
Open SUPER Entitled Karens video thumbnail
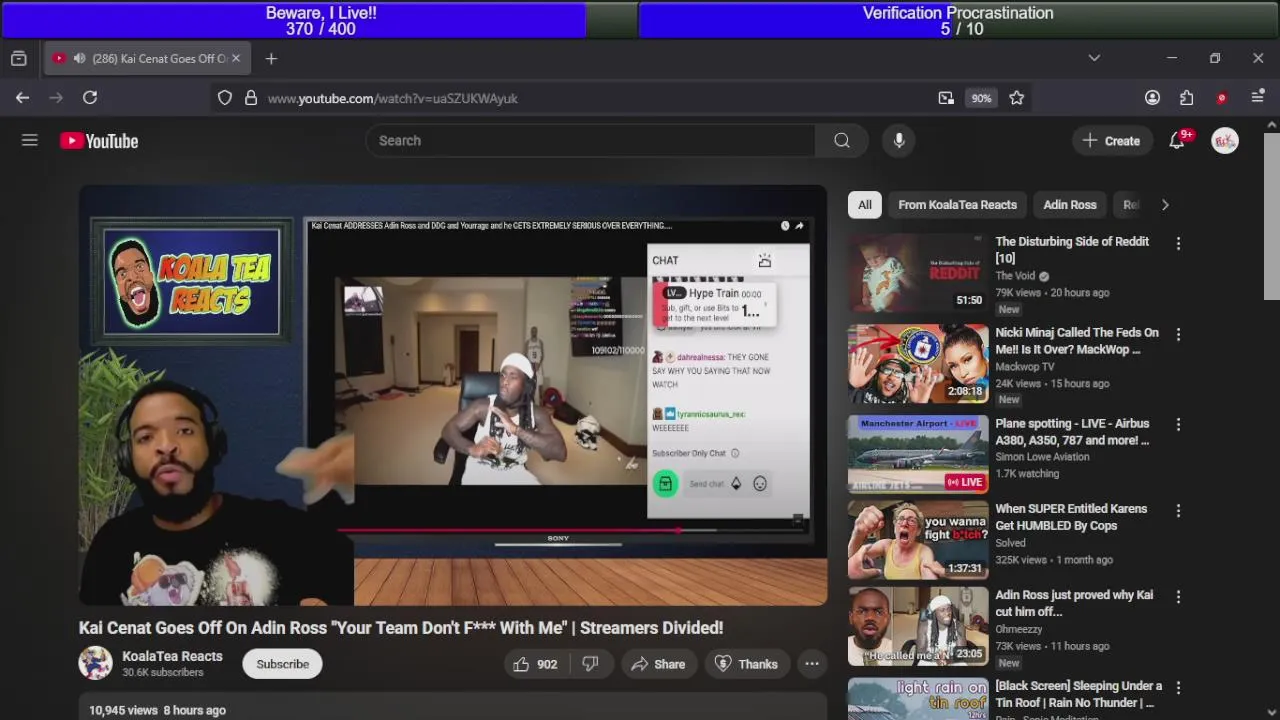pos(918,540)
